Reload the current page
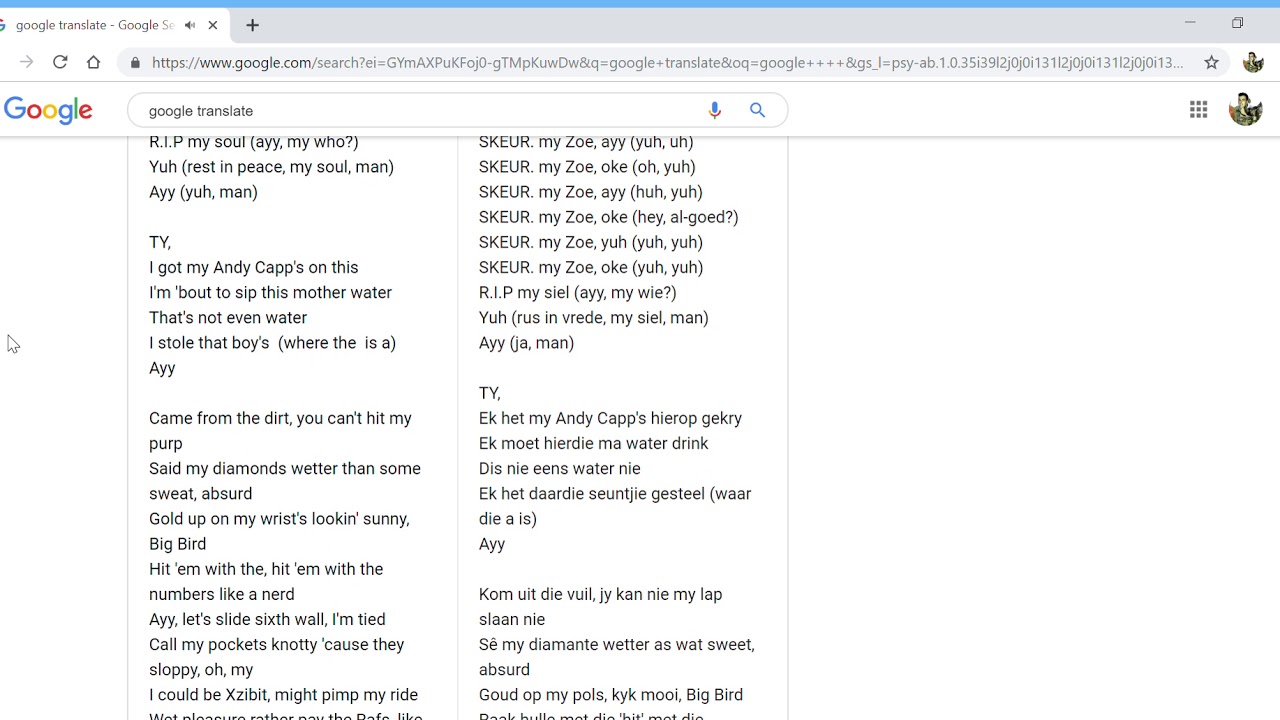1280x720 pixels. click(x=60, y=62)
